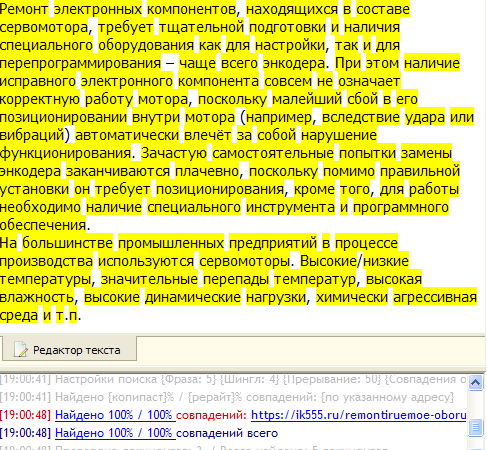Click the highlighted word Зачастую
Image resolution: width=487 pixels, height=450 pixels.
174,153
